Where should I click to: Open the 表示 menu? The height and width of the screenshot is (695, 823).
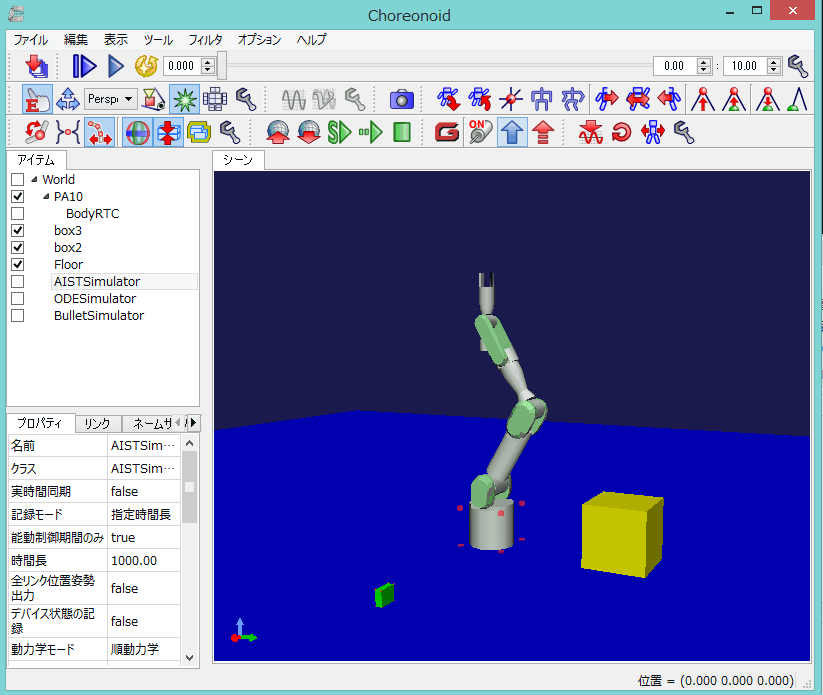point(115,40)
